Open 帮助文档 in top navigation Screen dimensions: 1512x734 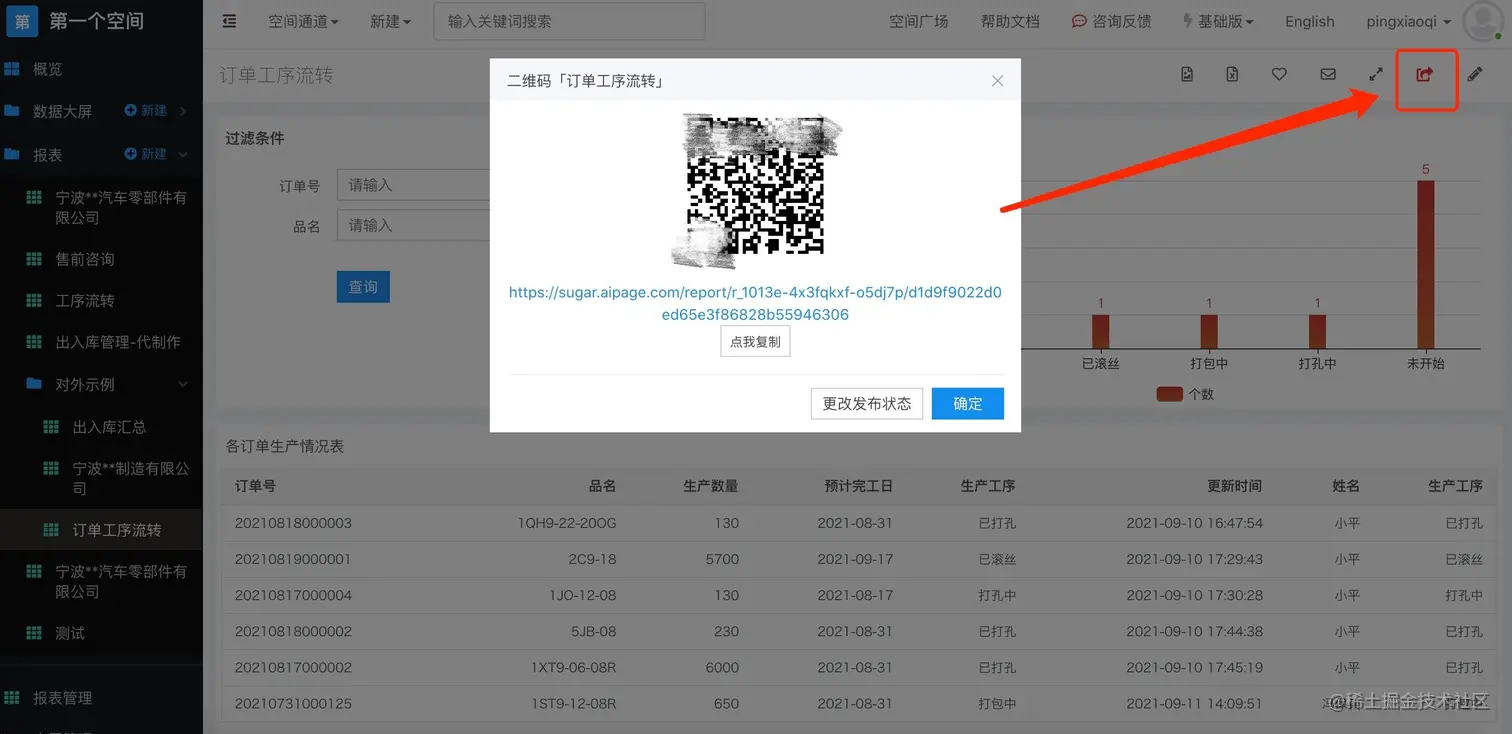(1011, 21)
